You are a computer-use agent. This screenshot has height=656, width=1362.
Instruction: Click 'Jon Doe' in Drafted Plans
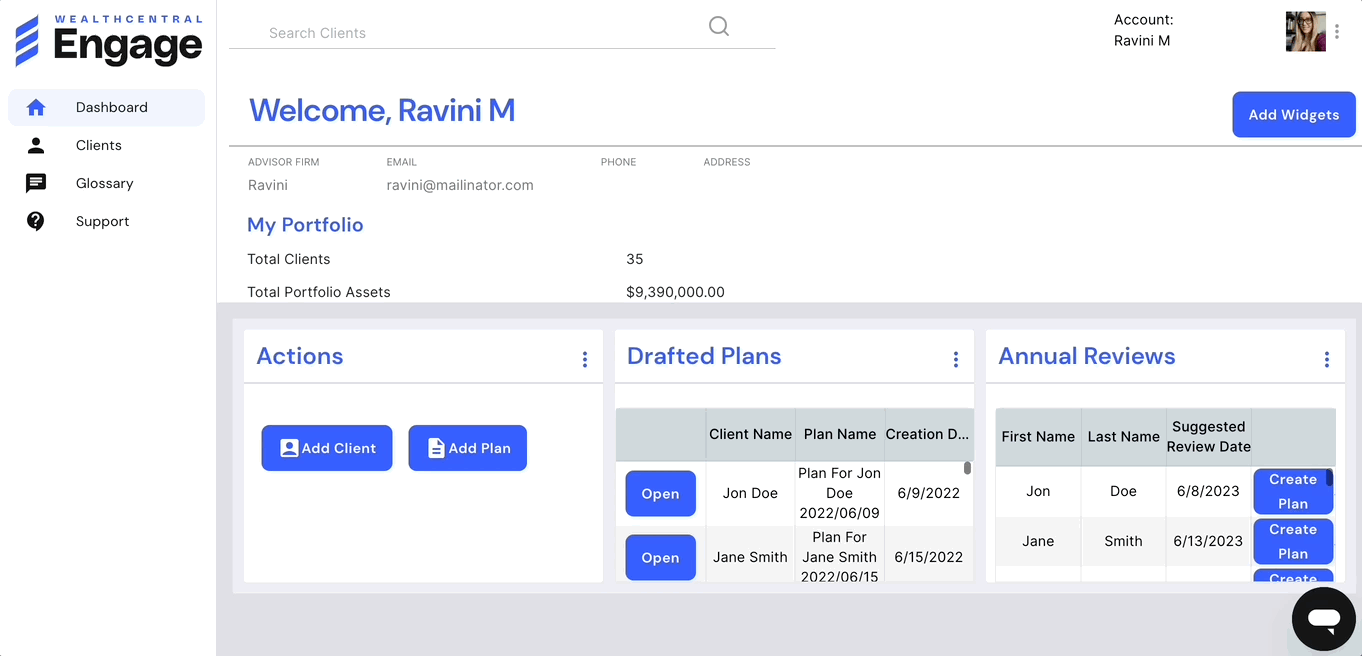pyautogui.click(x=750, y=493)
